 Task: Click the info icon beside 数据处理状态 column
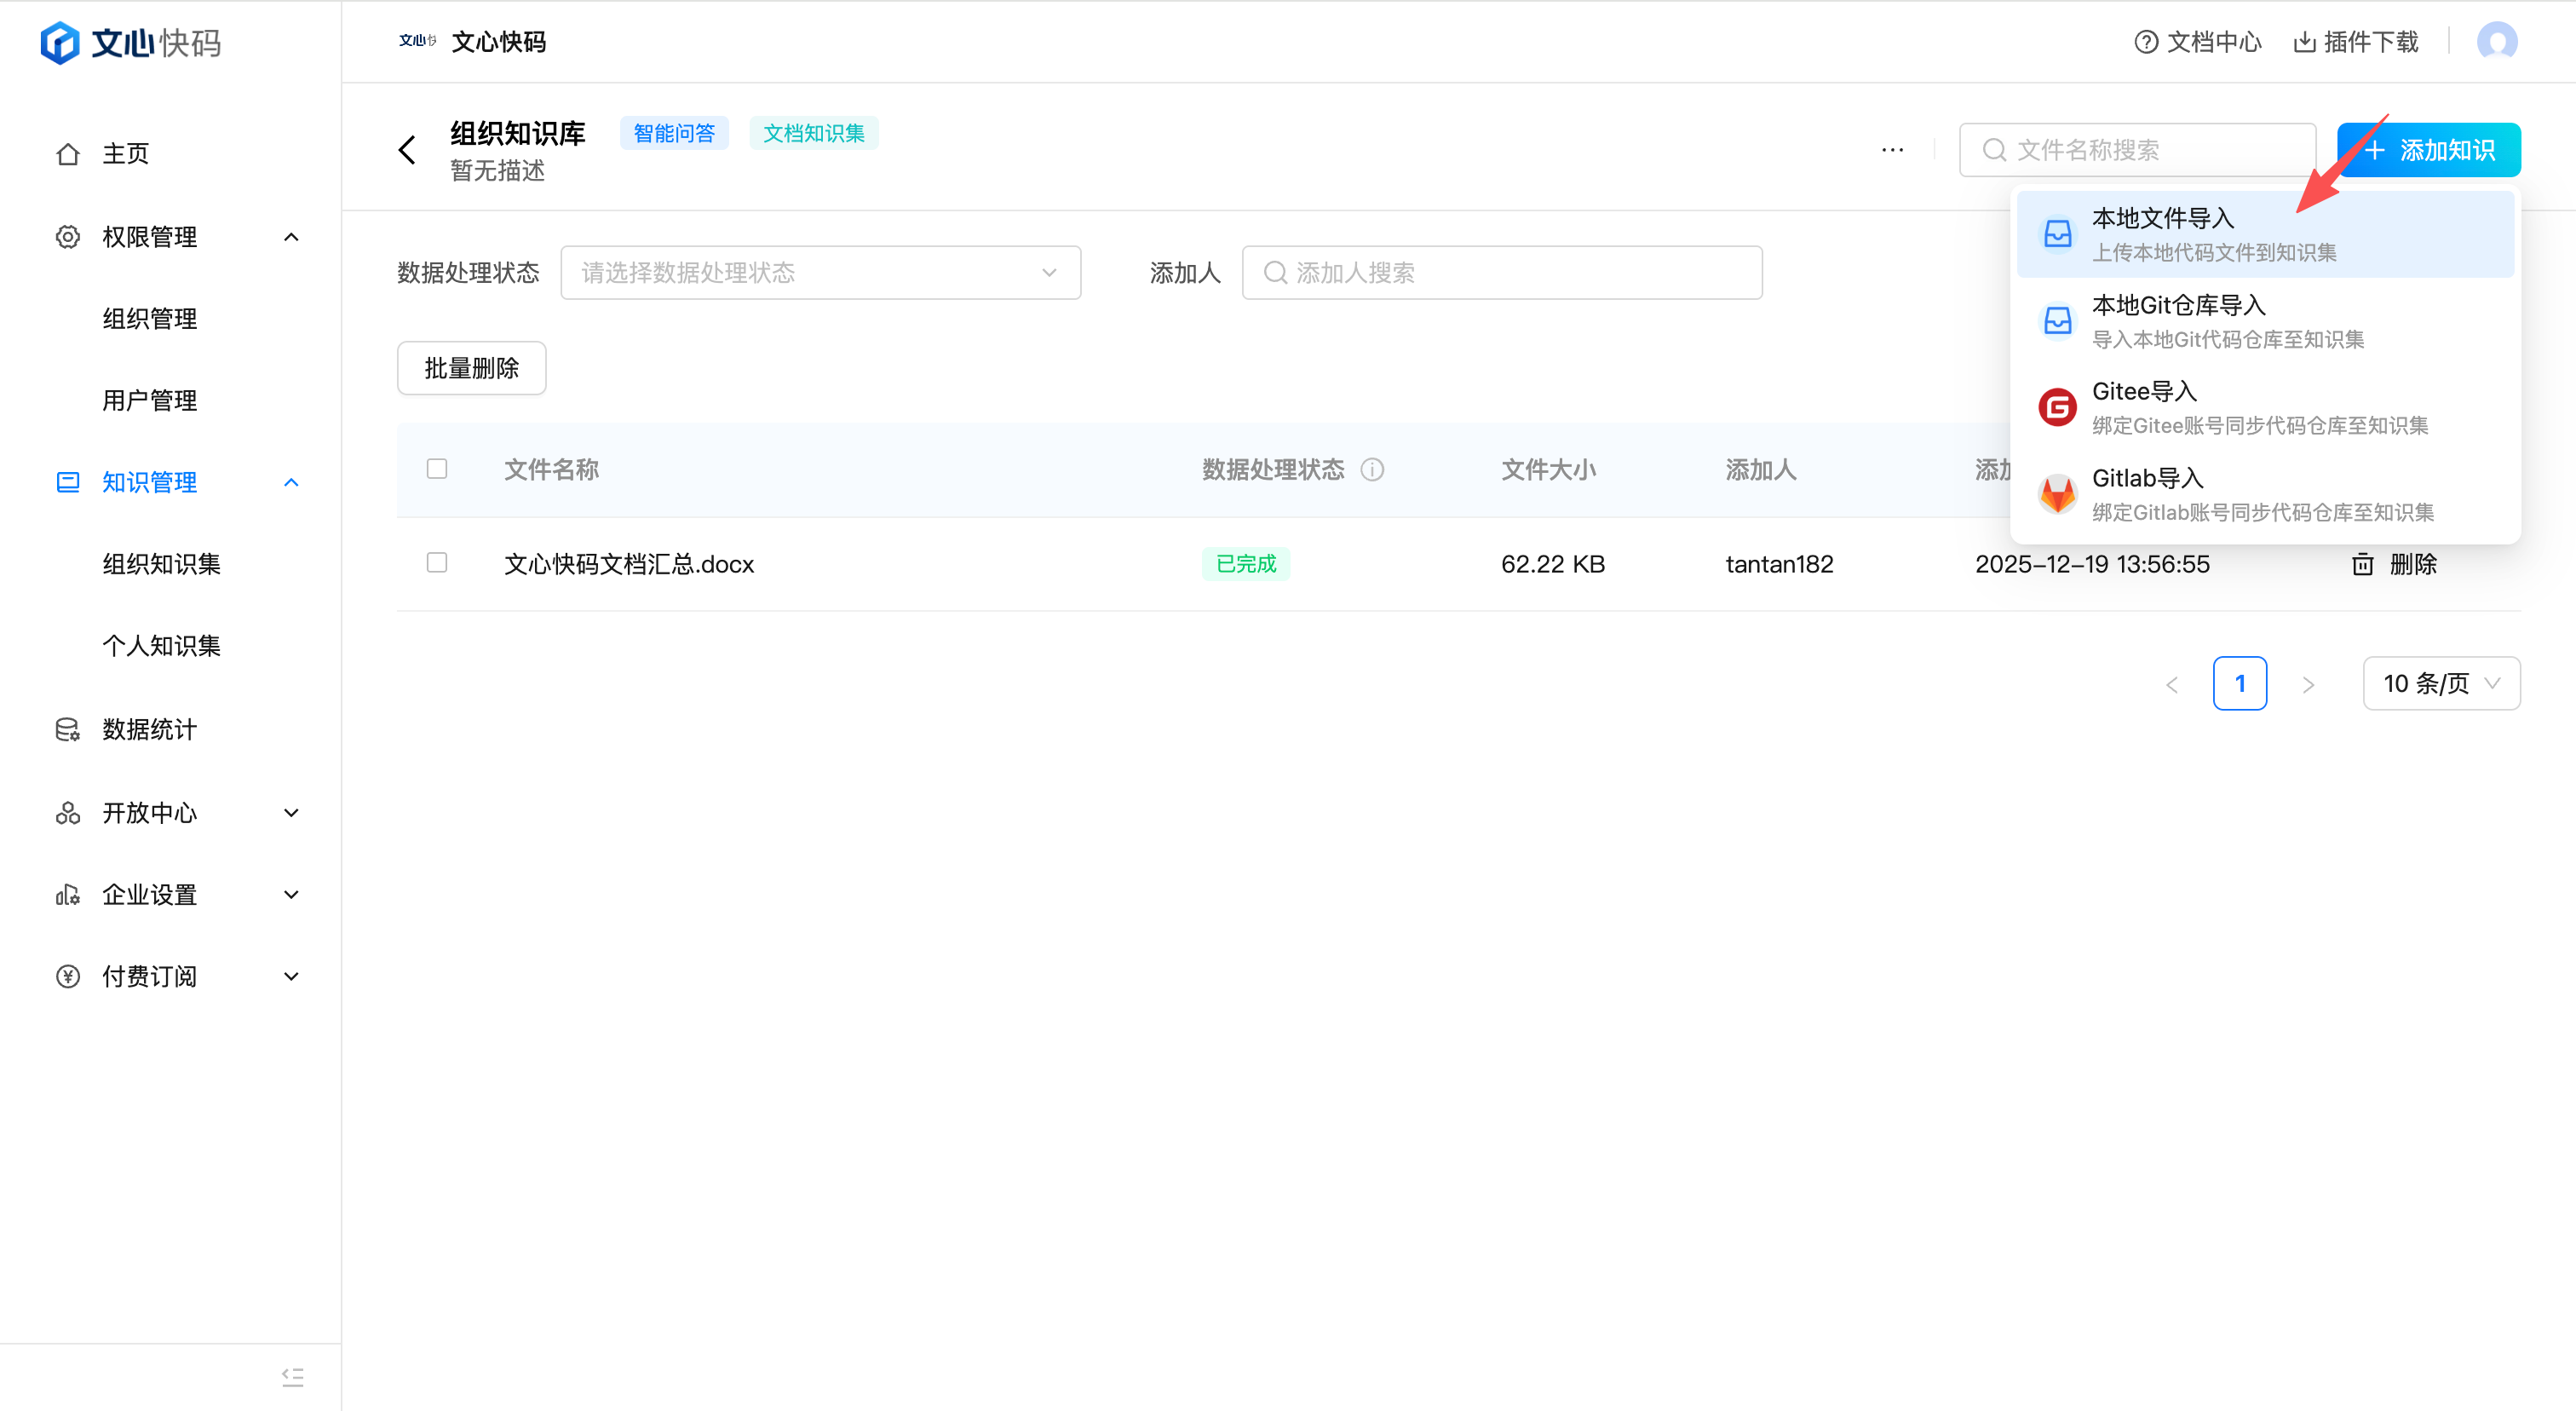point(1372,469)
